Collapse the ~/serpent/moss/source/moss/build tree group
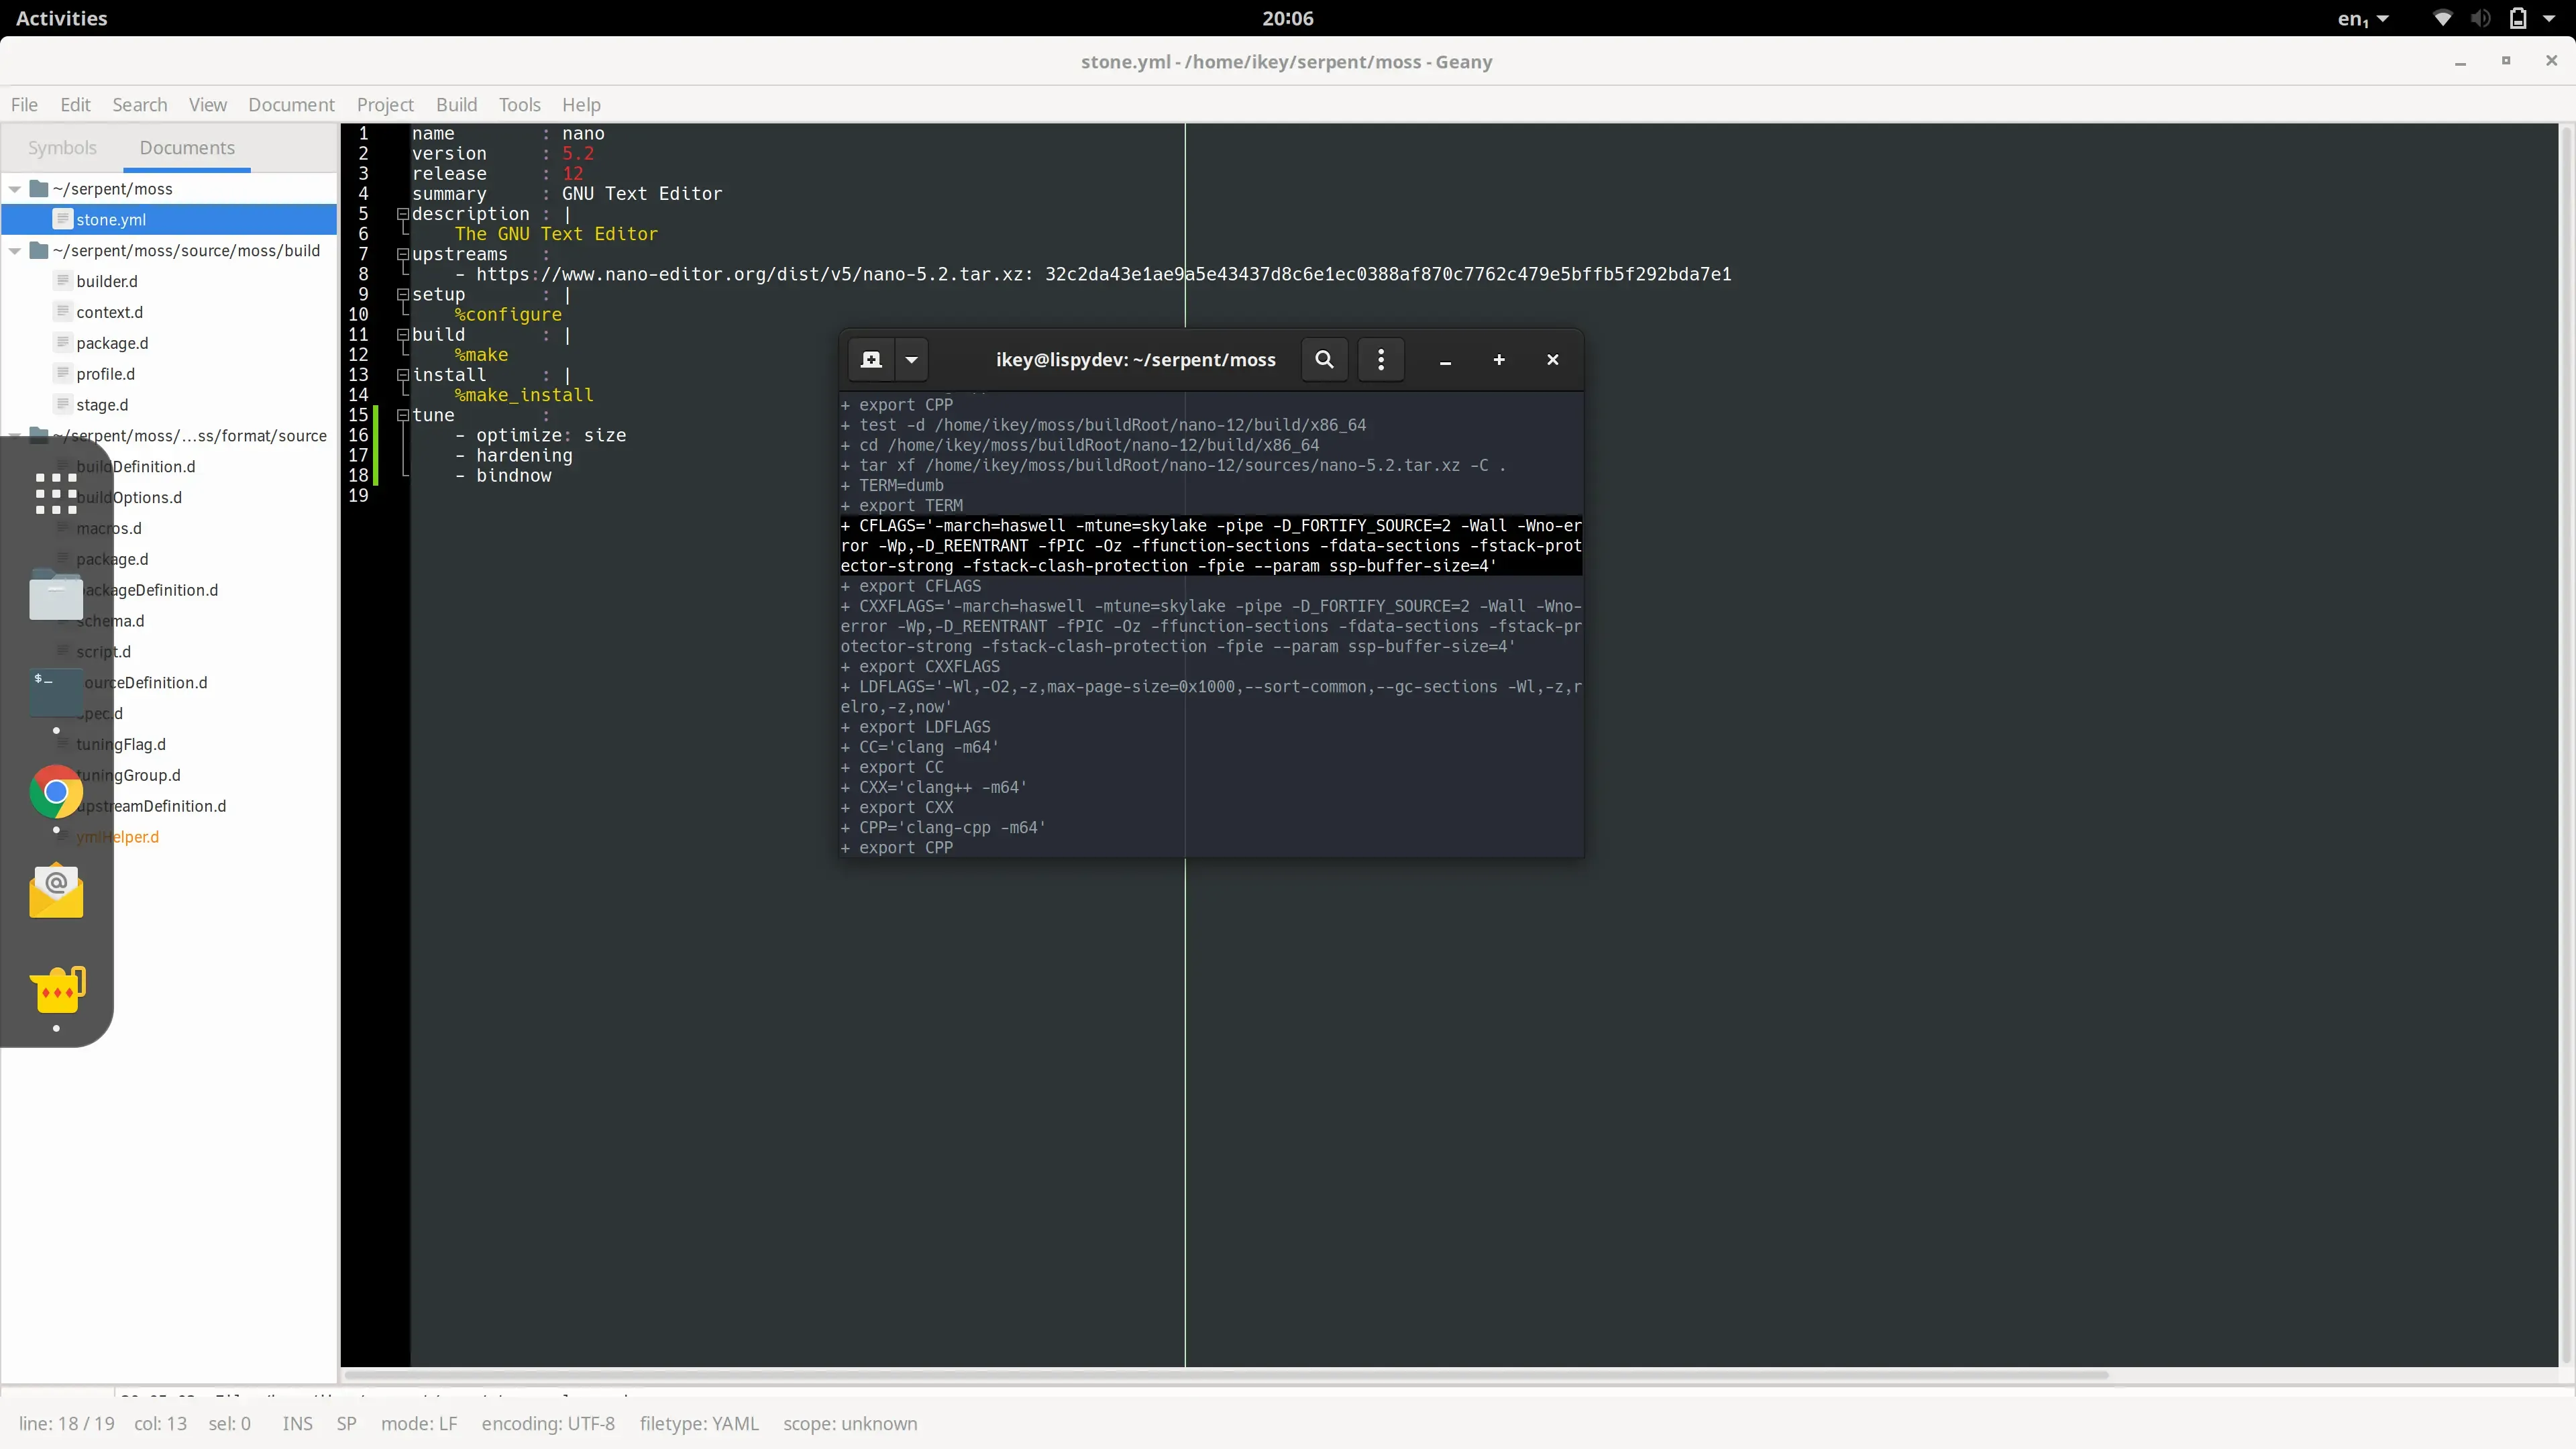 pos(15,251)
